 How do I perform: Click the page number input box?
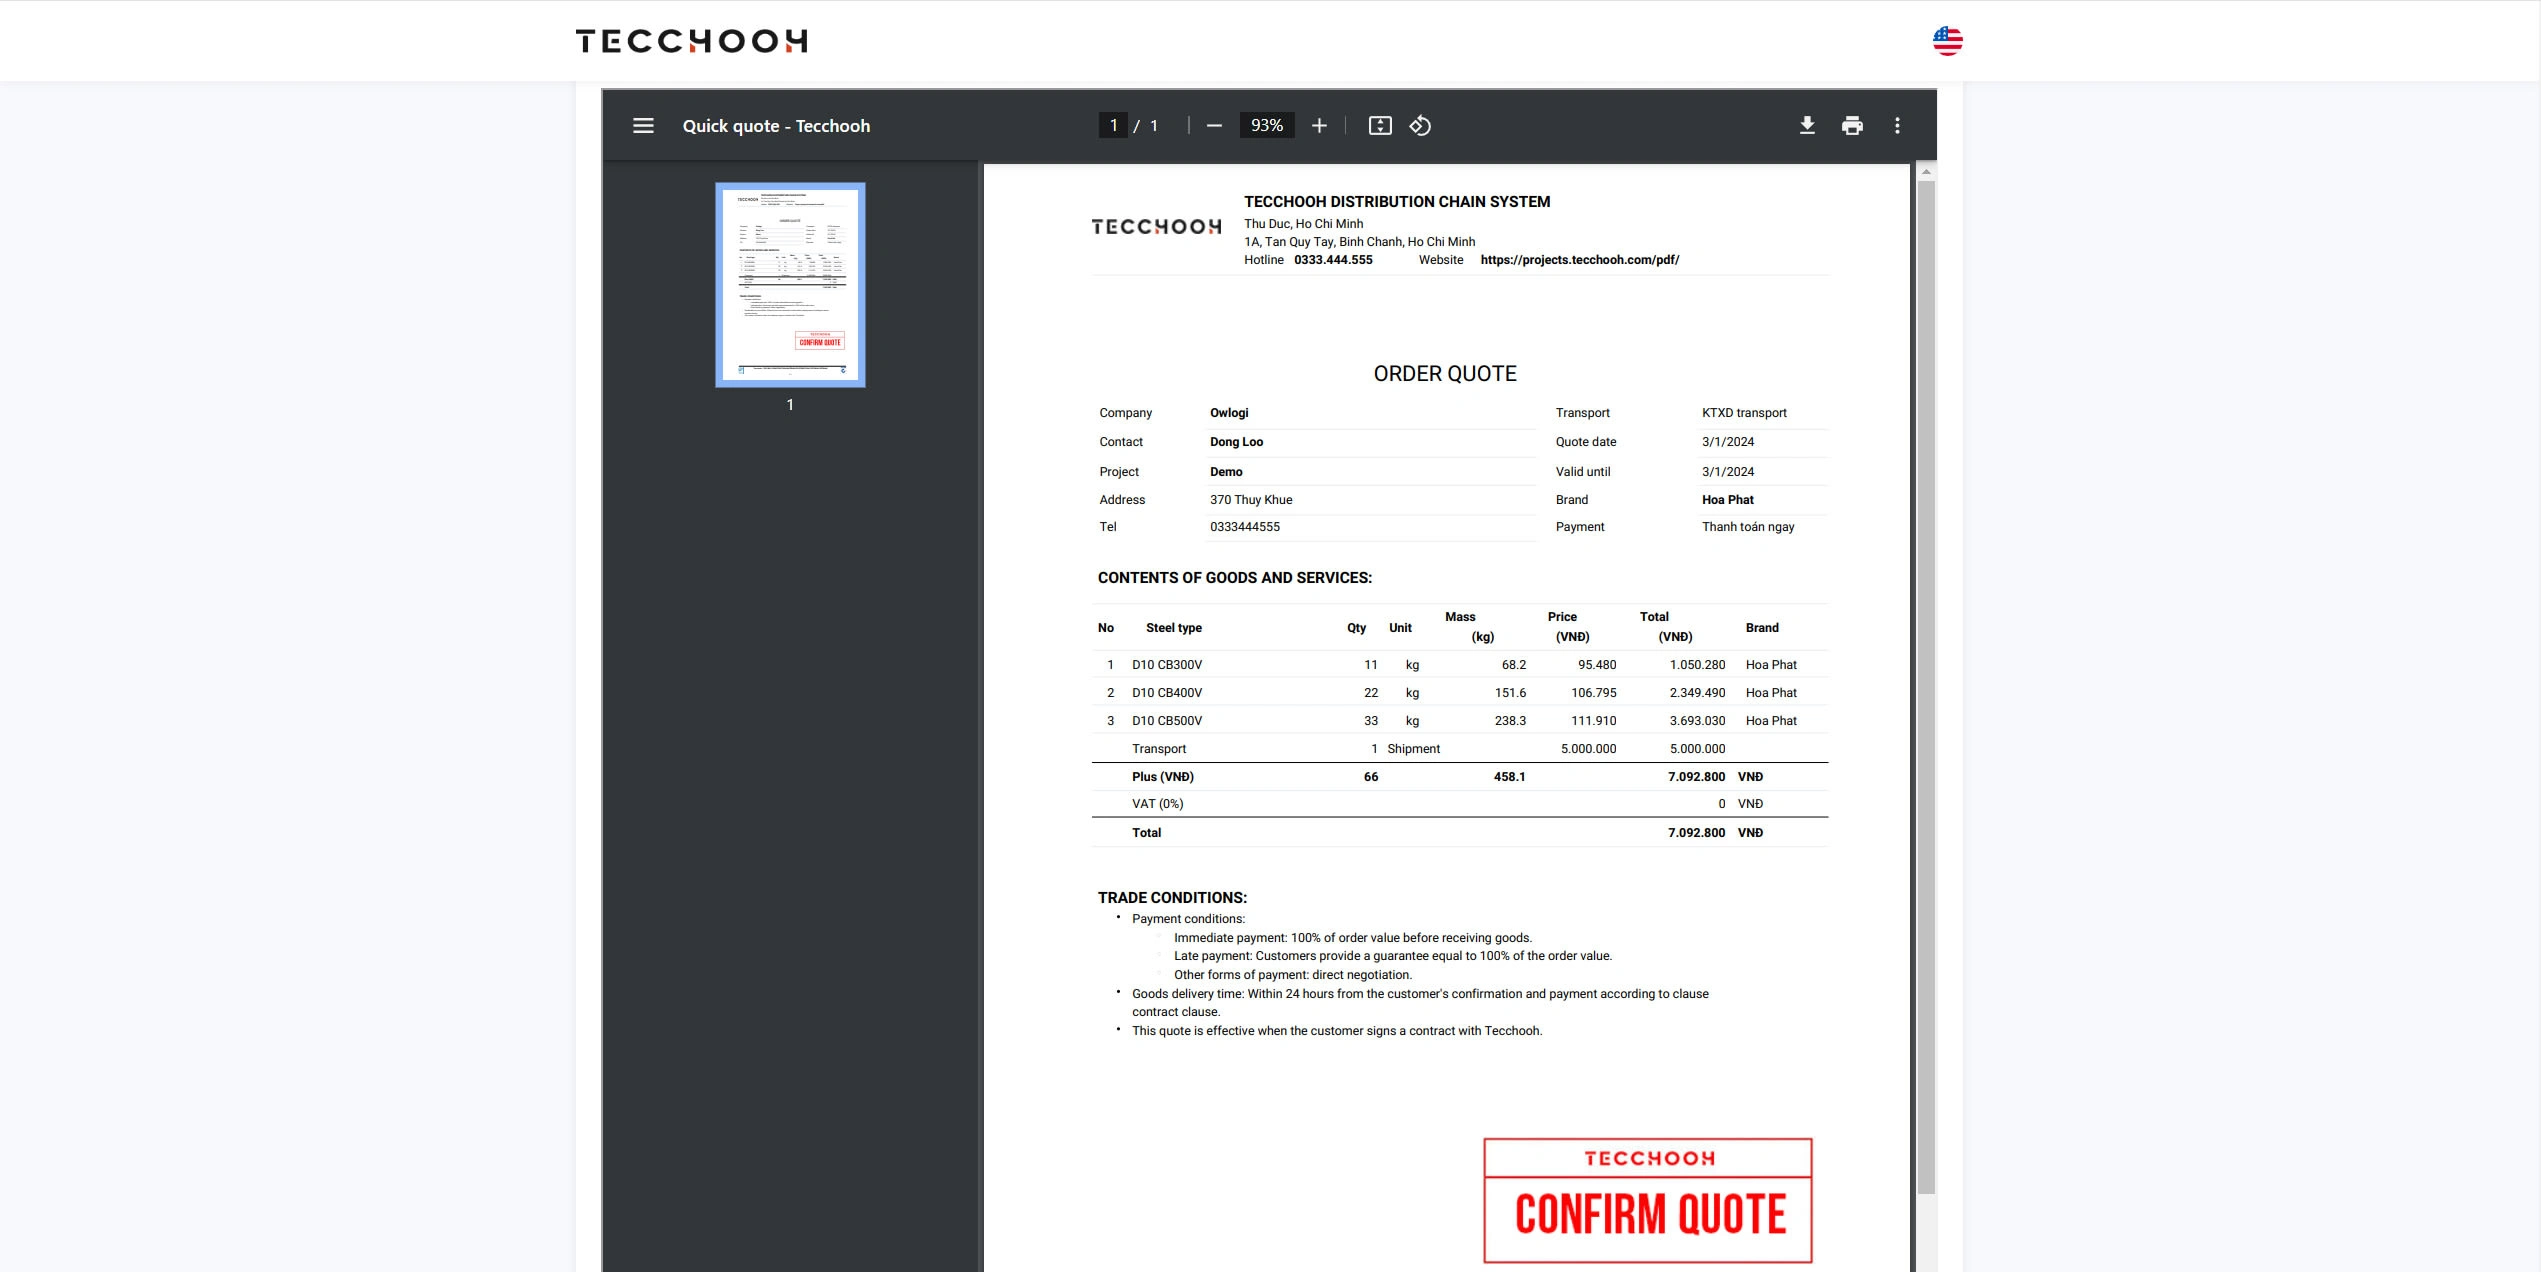(x=1113, y=126)
